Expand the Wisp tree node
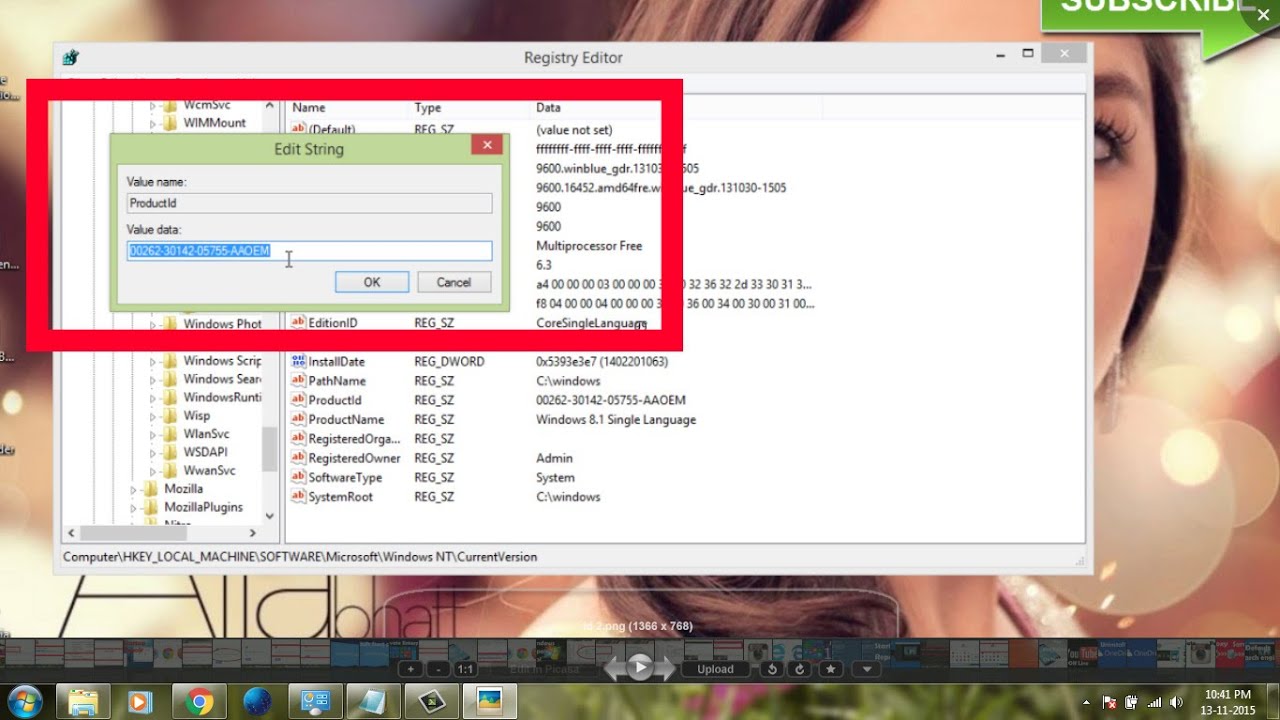 153,416
